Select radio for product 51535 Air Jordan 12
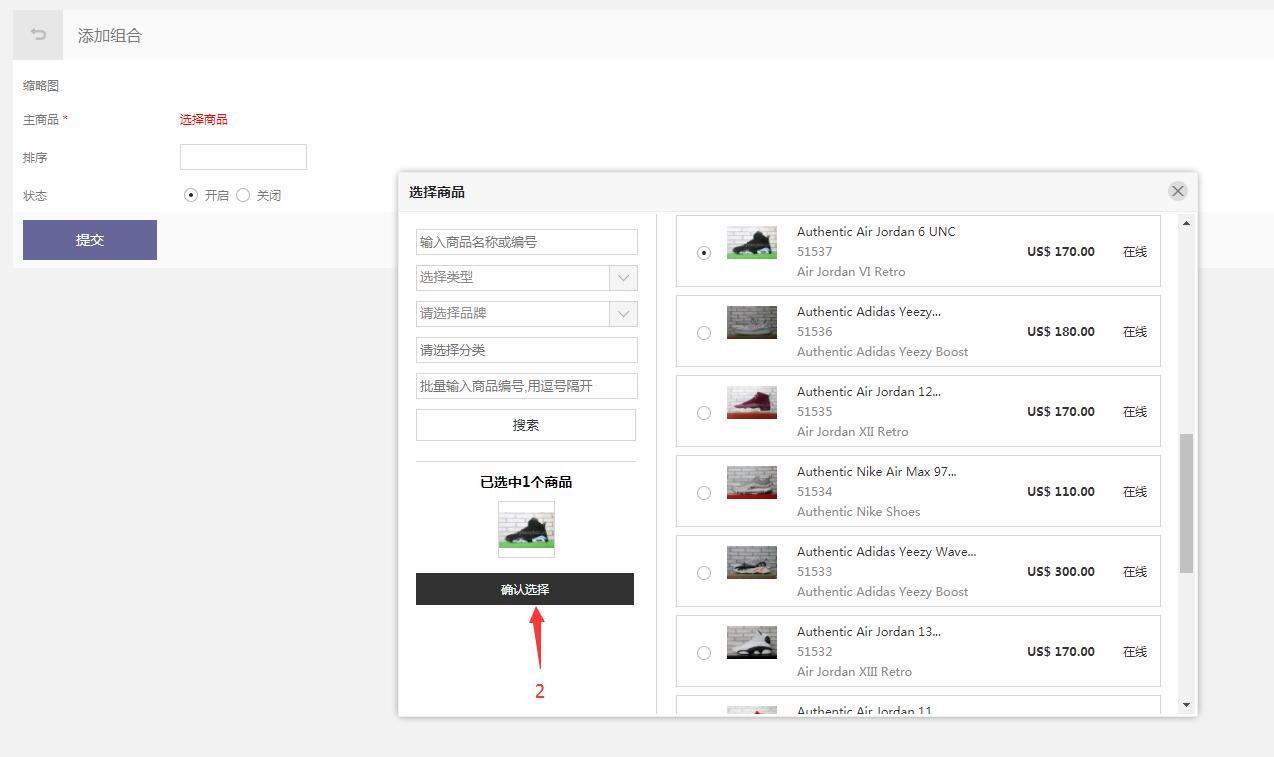Viewport: 1274px width, 757px height. coord(704,413)
